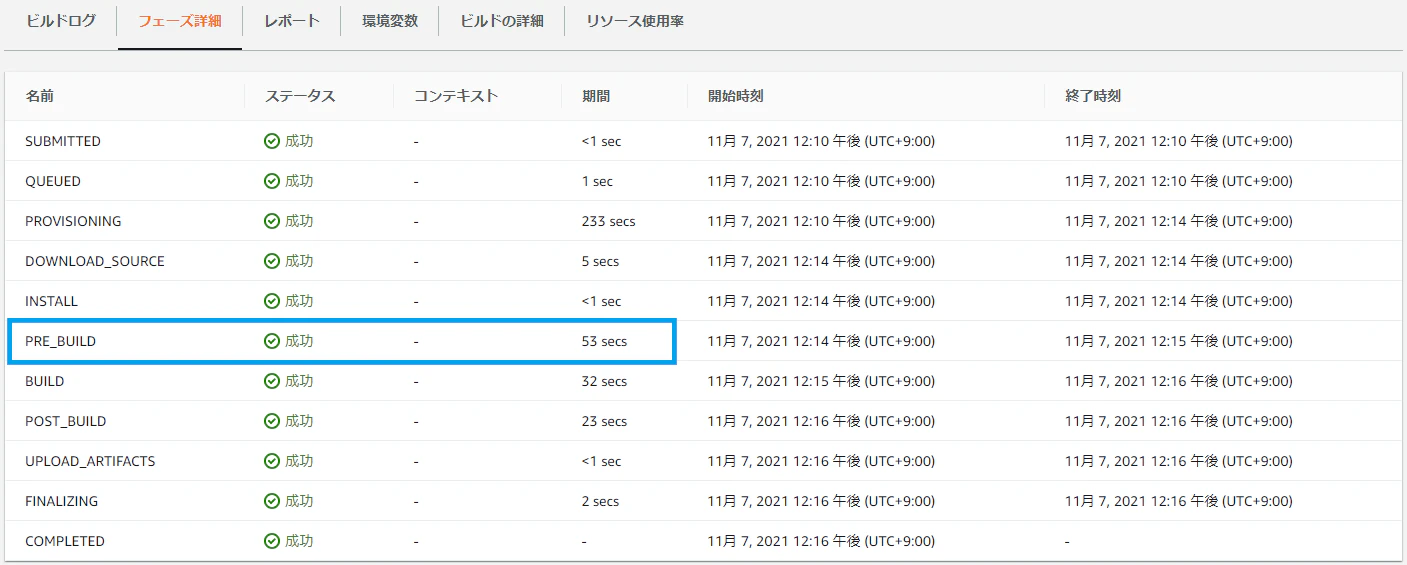
Task: Select the PRE_BUILD phase name
Action: pos(61,341)
